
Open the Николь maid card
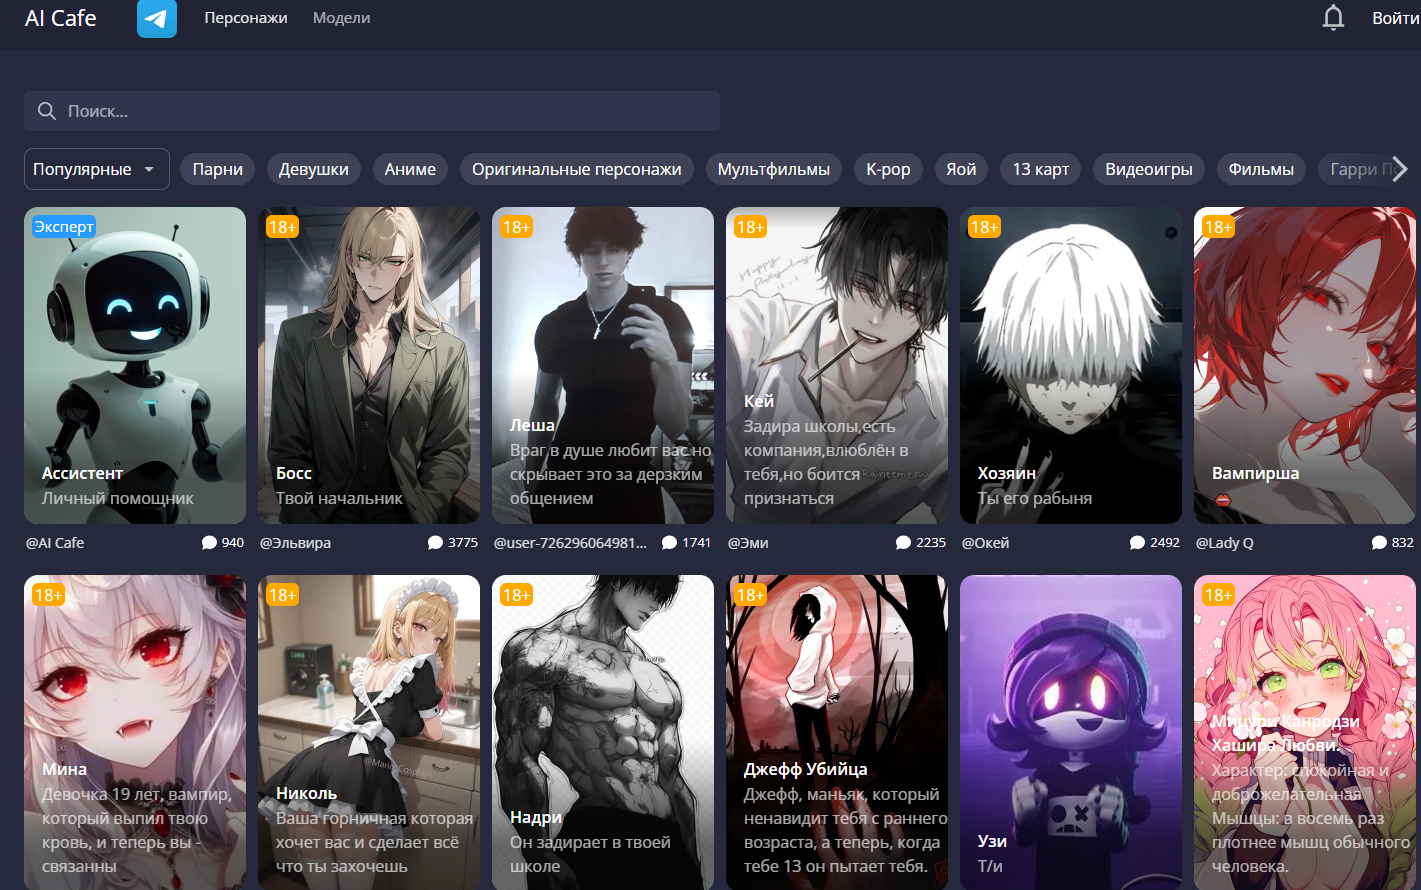pyautogui.click(x=369, y=732)
